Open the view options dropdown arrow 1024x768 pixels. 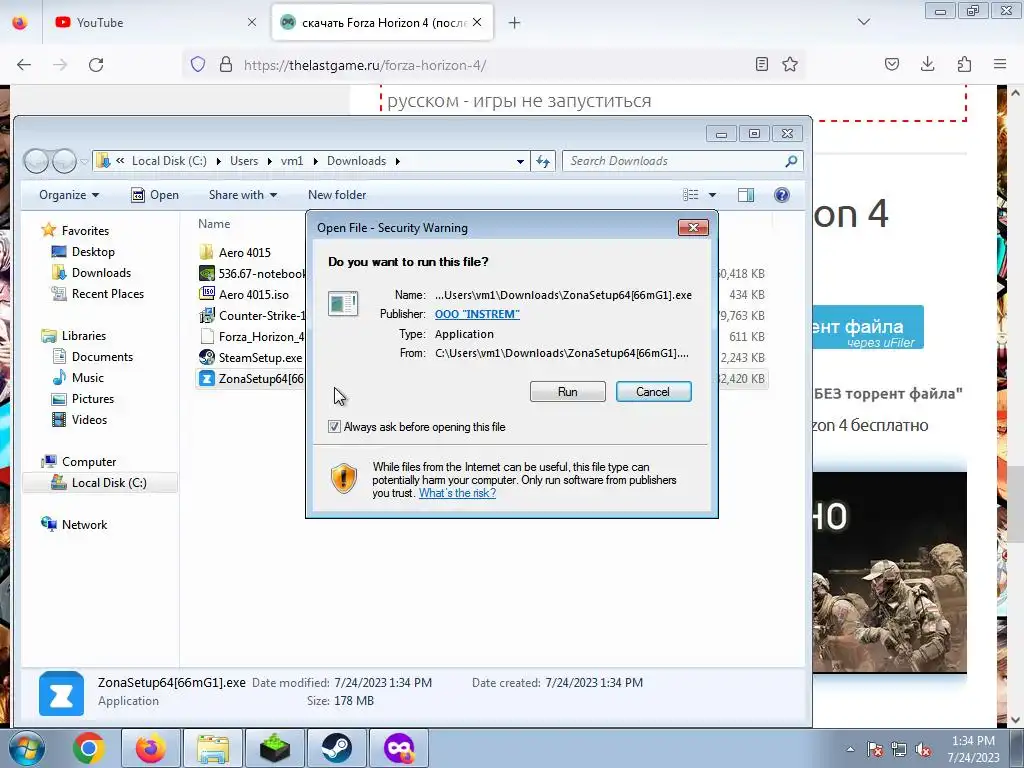pyautogui.click(x=712, y=195)
